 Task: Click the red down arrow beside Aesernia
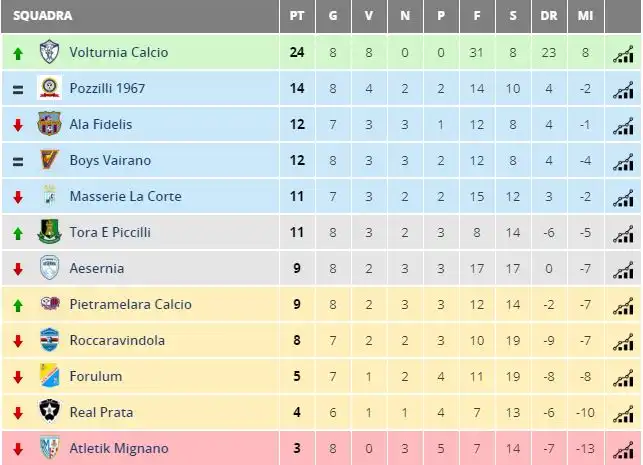[18, 269]
